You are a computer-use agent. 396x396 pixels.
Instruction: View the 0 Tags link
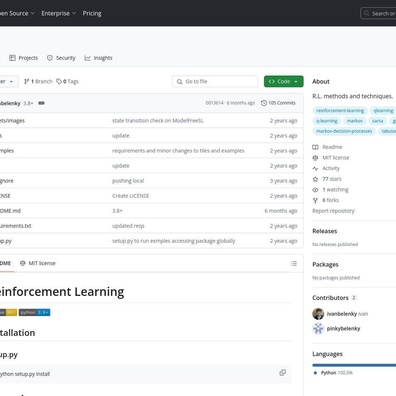coord(67,81)
